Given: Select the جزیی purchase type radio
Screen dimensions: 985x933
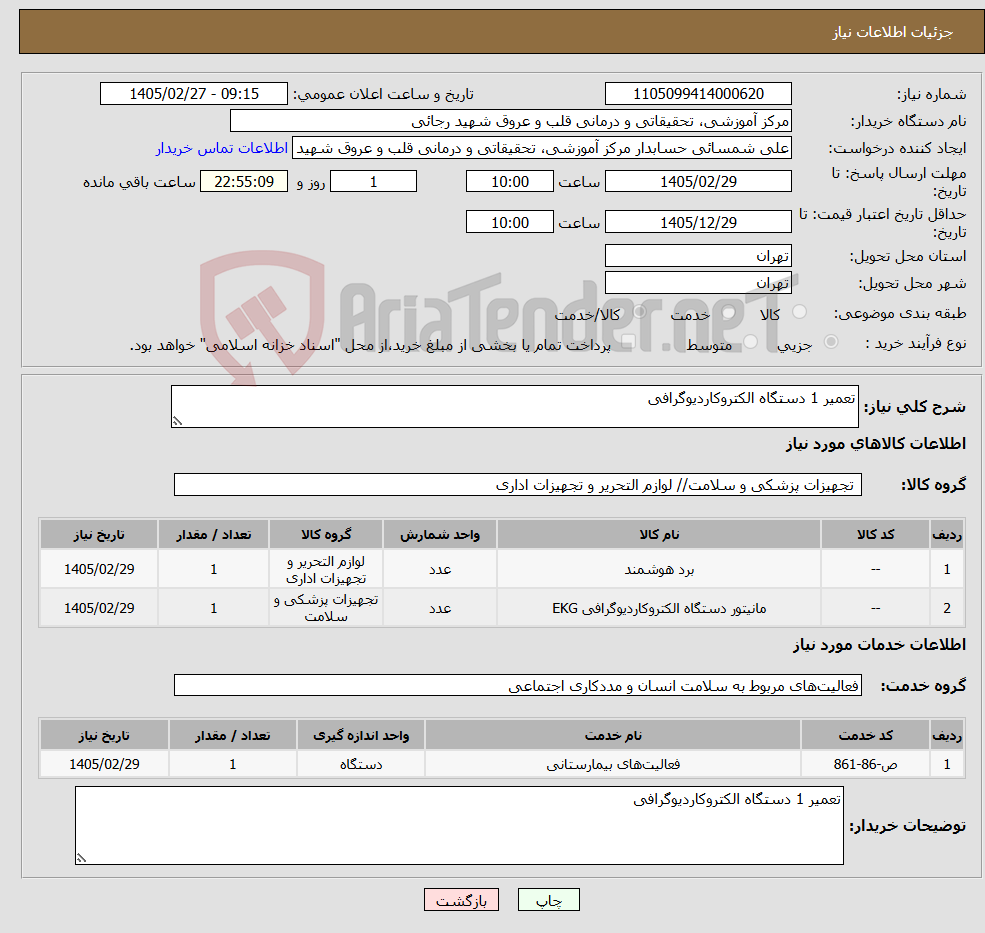Looking at the screenshot, I should (x=830, y=342).
